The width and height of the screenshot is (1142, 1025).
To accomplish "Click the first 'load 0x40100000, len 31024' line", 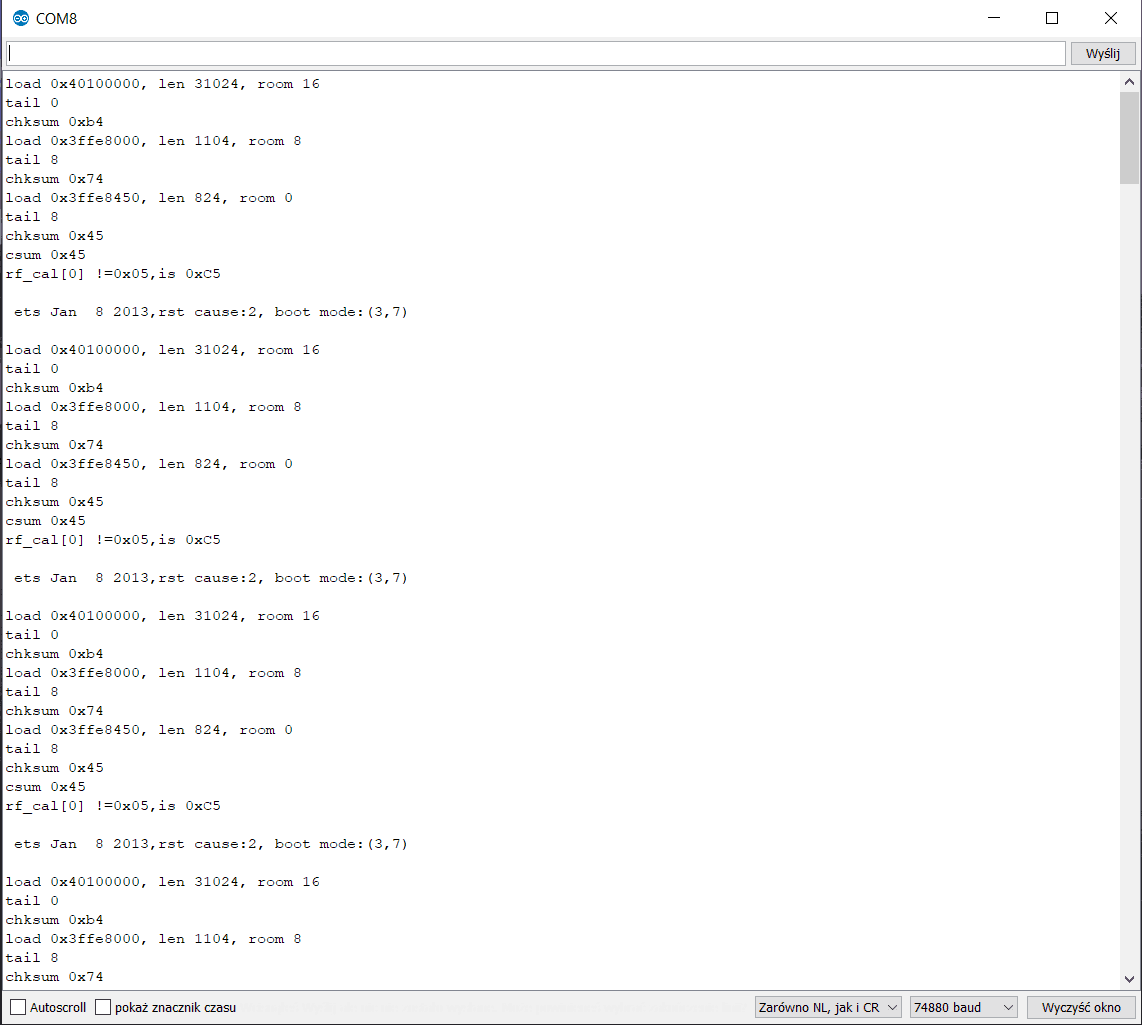I will coord(162,84).
